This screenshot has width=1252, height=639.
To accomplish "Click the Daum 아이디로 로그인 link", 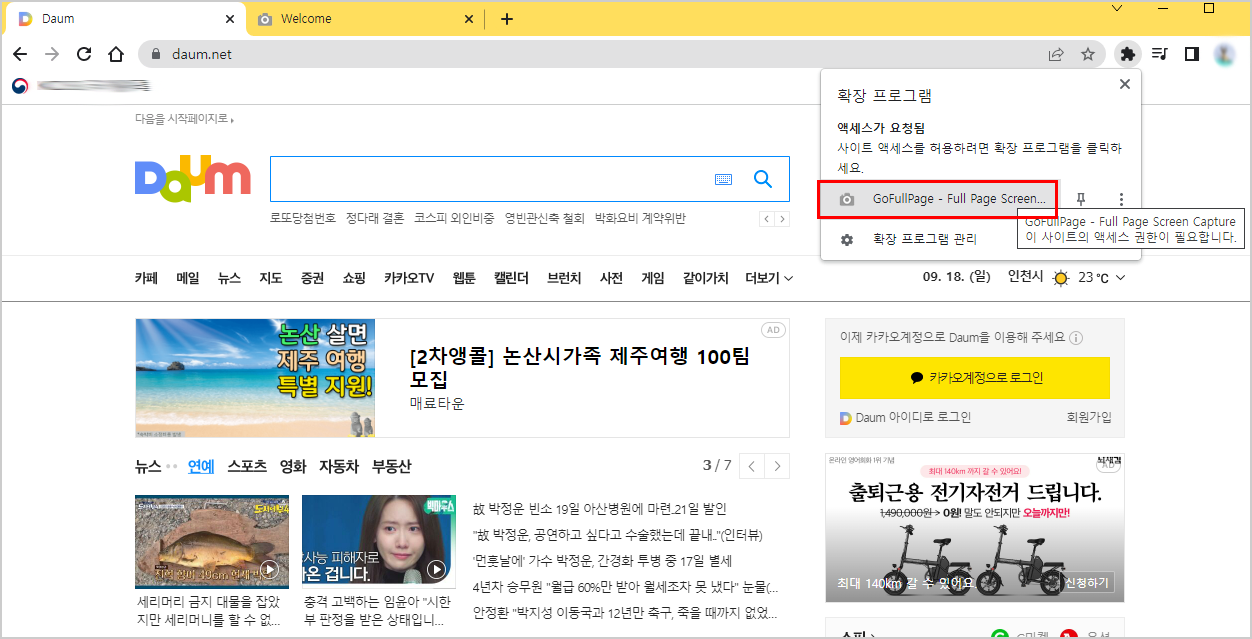I will (905, 417).
